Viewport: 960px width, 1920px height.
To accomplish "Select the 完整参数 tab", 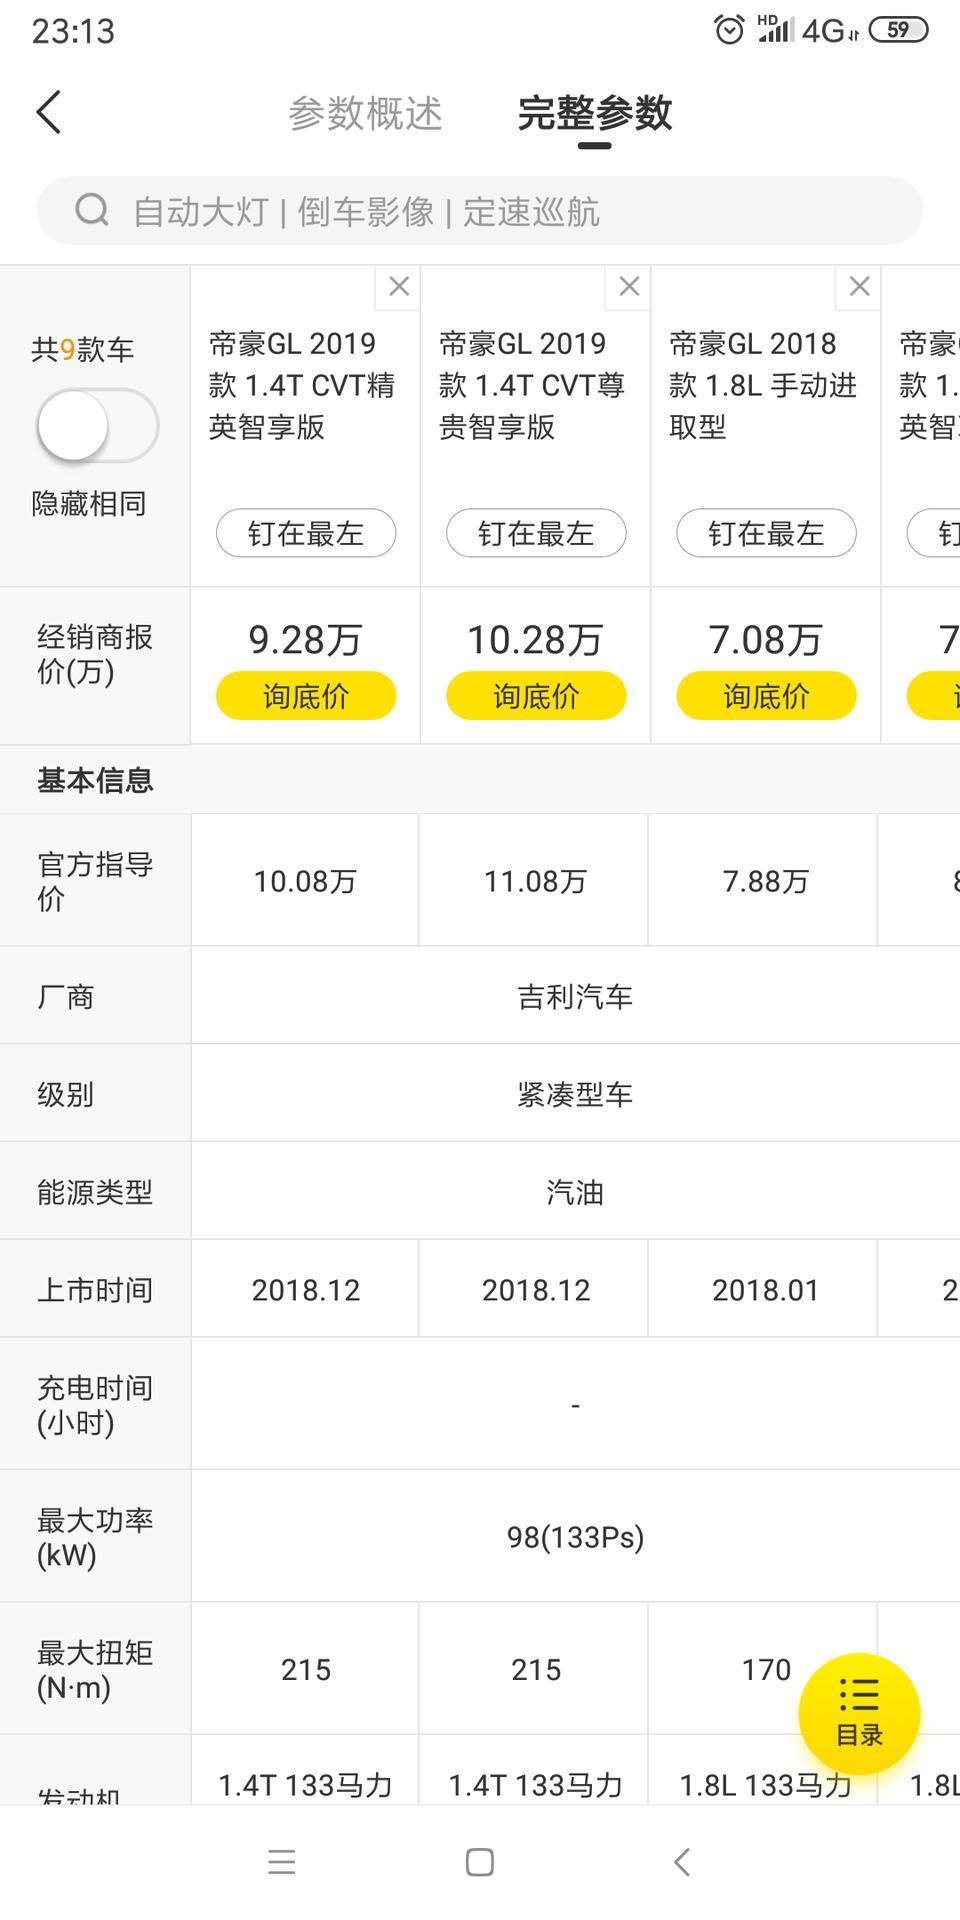I will (594, 113).
